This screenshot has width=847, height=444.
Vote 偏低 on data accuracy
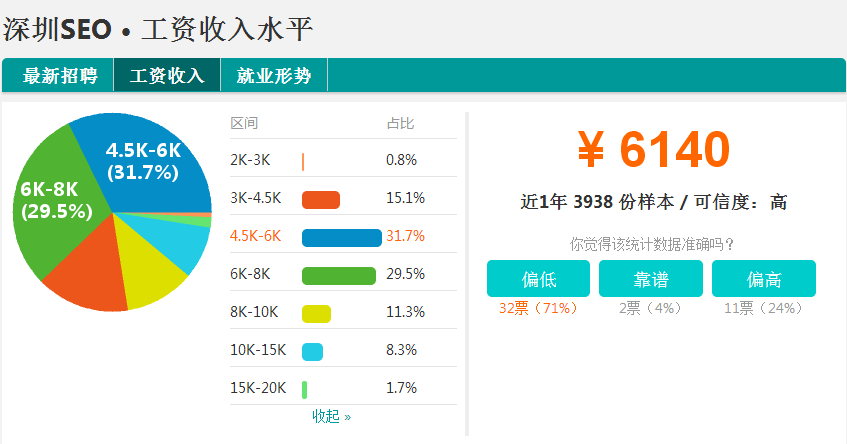(538, 279)
